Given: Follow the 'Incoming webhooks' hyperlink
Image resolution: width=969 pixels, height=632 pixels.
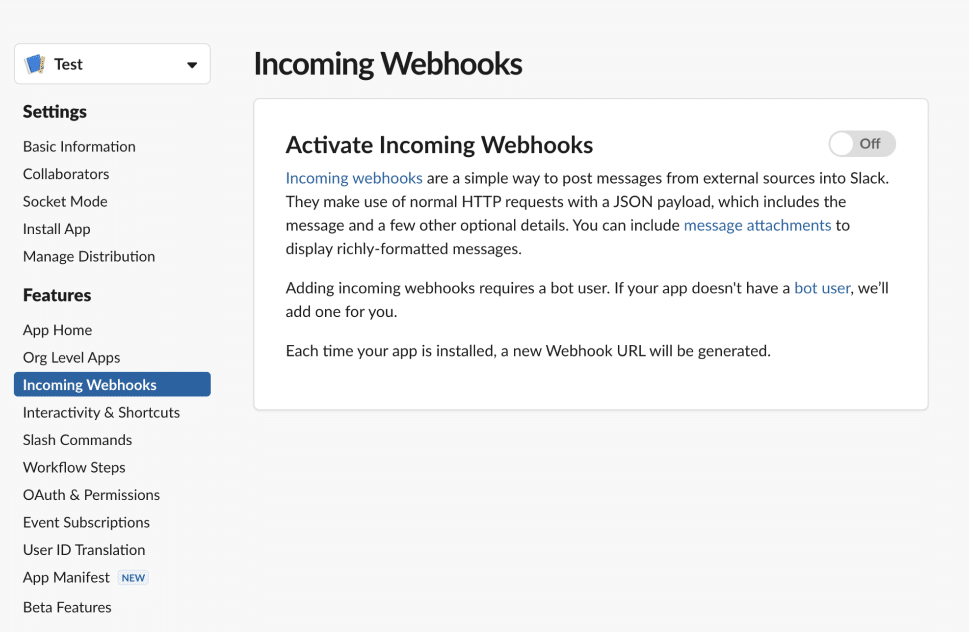Looking at the screenshot, I should click(354, 178).
